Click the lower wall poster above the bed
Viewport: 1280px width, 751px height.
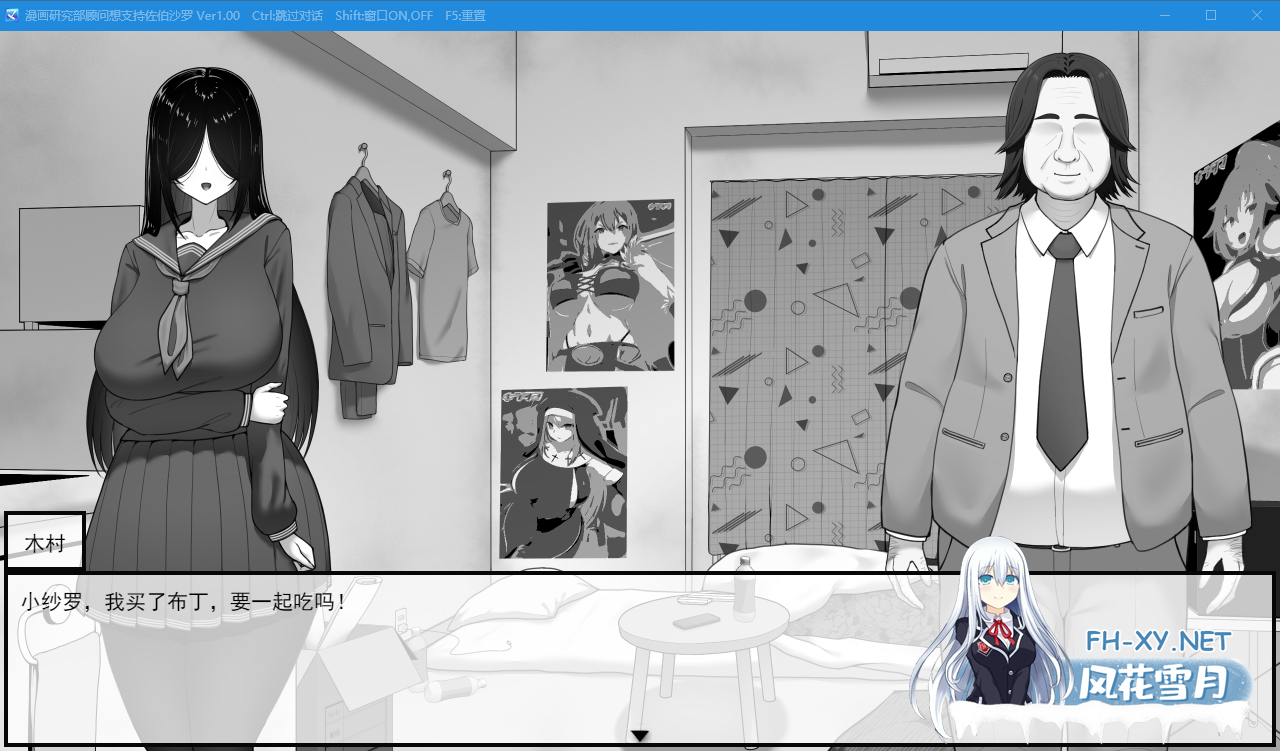pos(563,472)
